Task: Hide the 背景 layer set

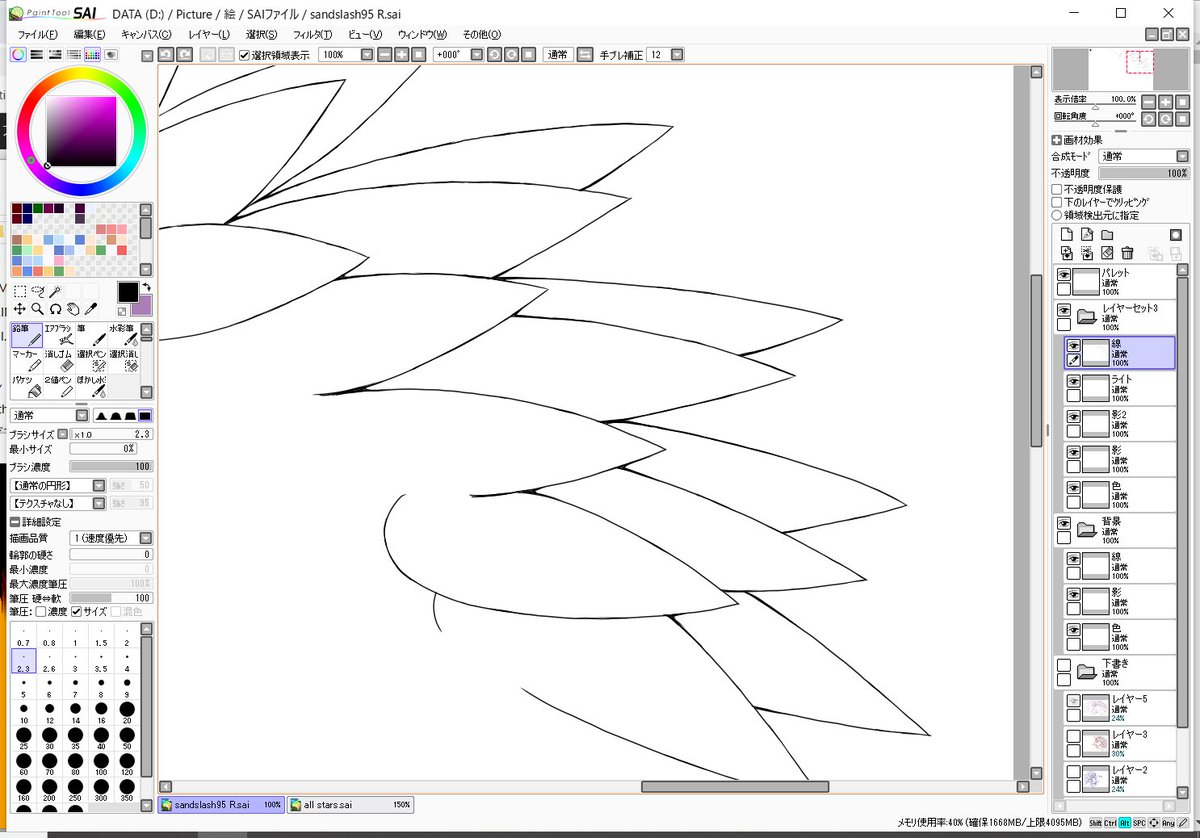Action: (1064, 523)
